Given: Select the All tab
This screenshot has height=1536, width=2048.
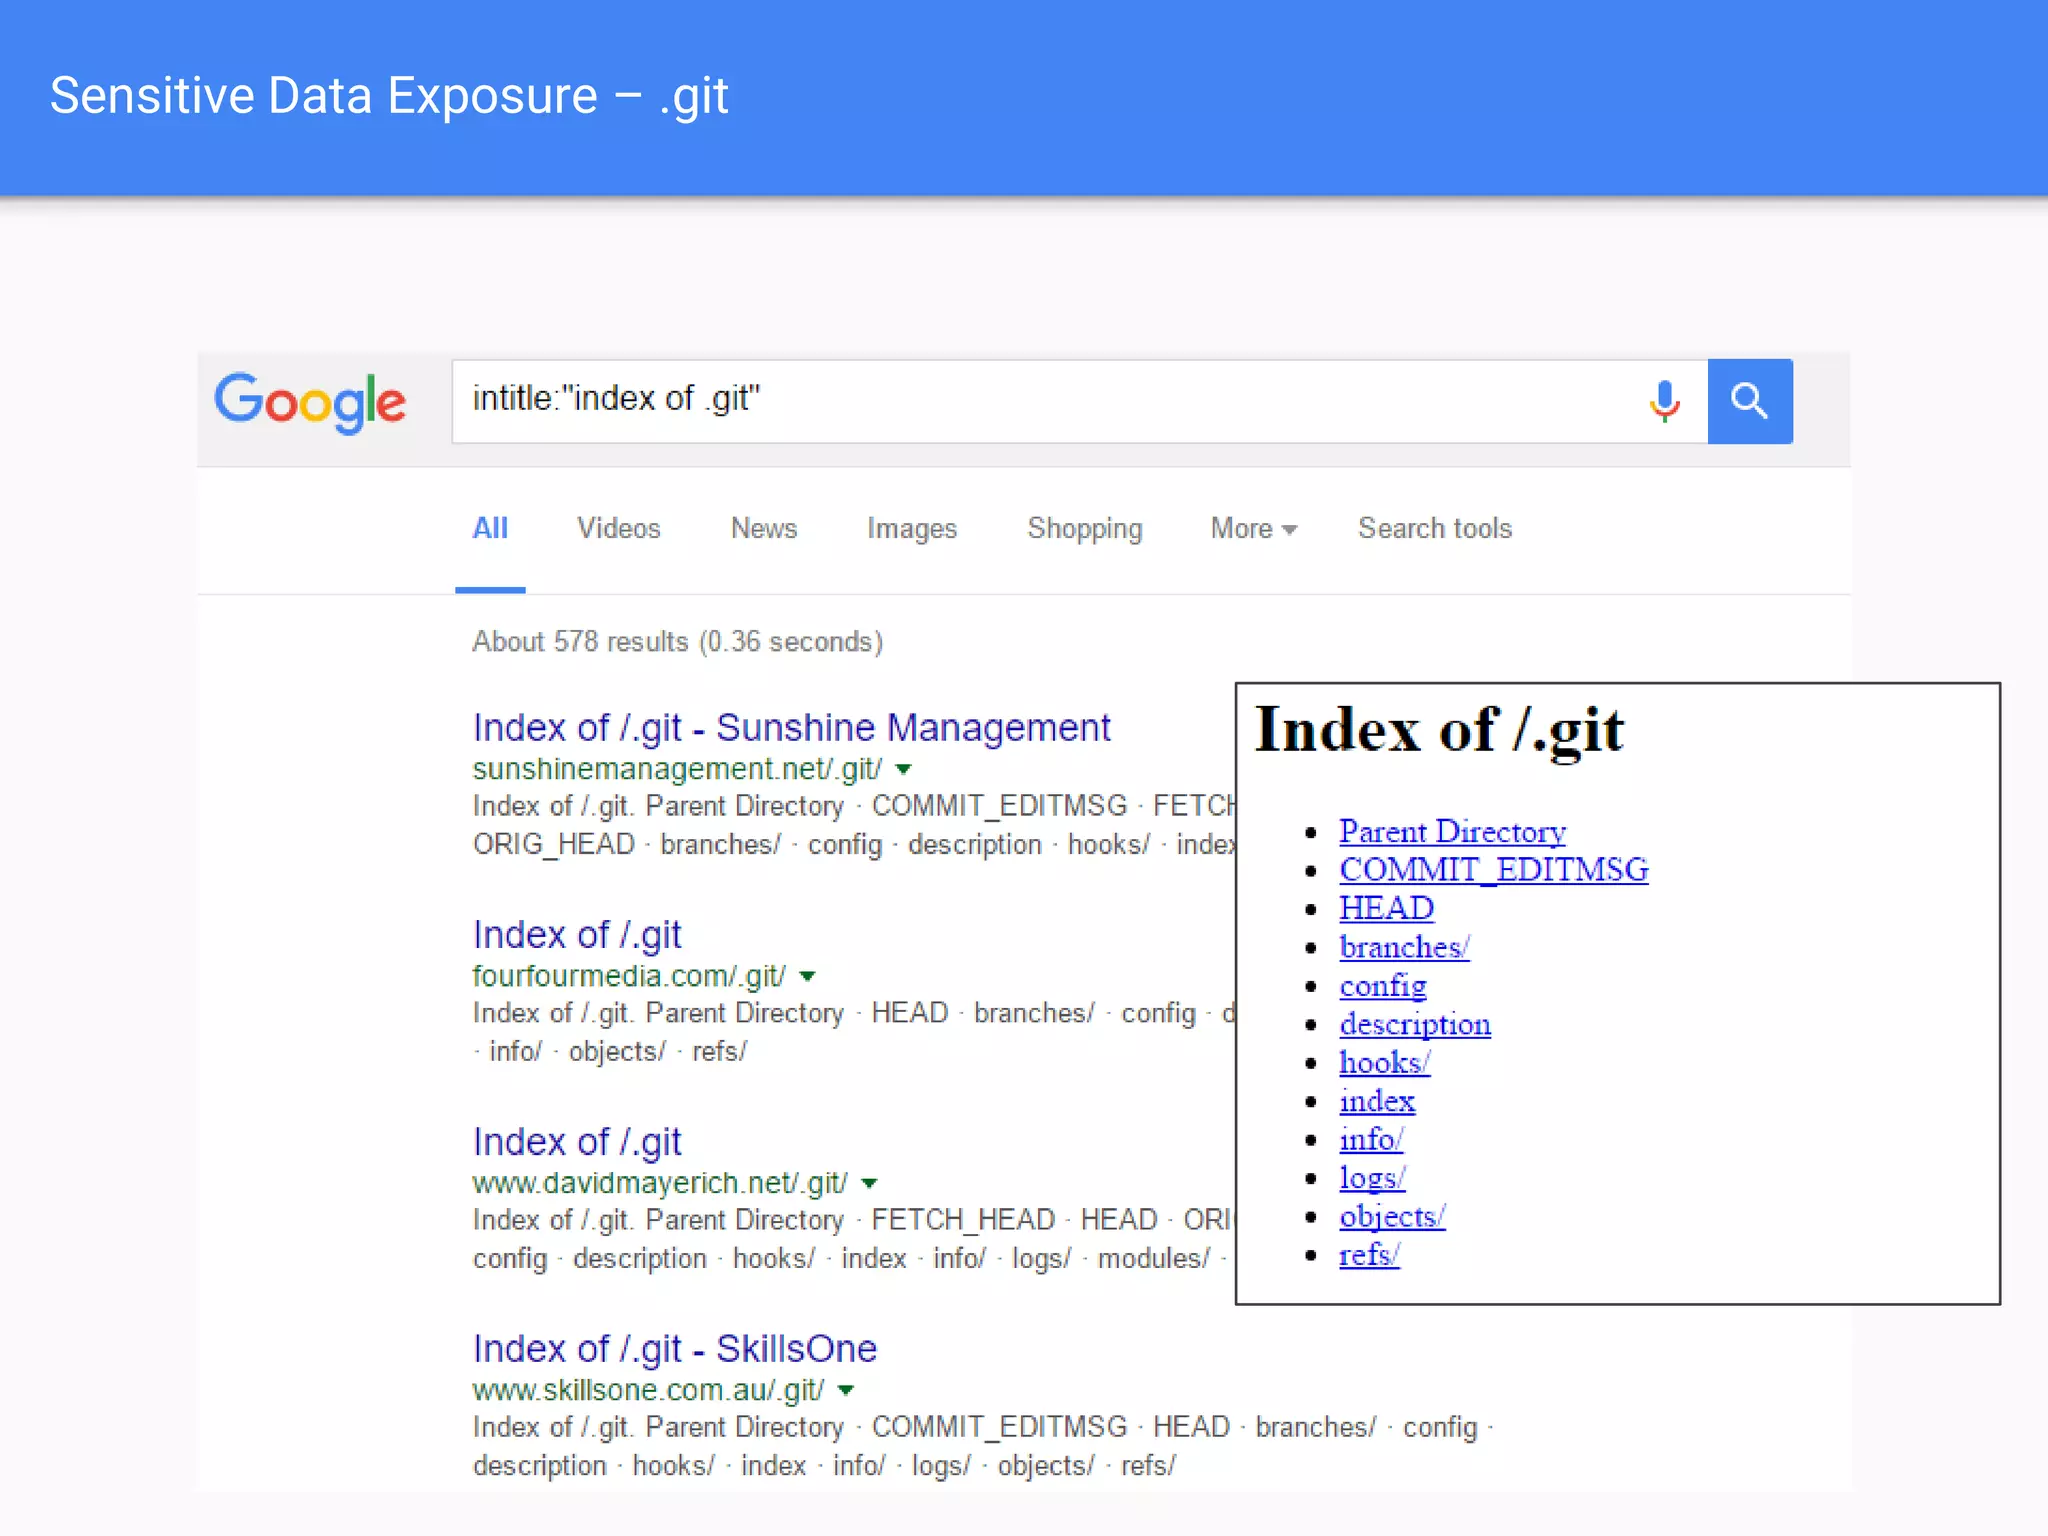Looking at the screenshot, I should (x=490, y=528).
